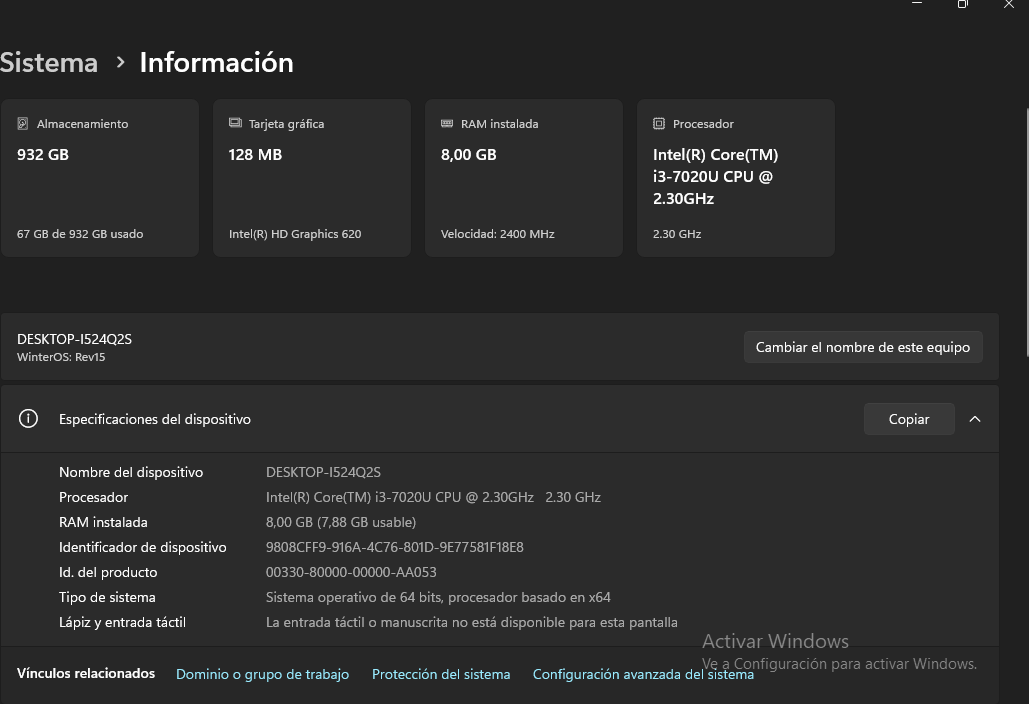
Task: Click the info icon beside Especificaciones del dispositivo
Action: click(28, 419)
